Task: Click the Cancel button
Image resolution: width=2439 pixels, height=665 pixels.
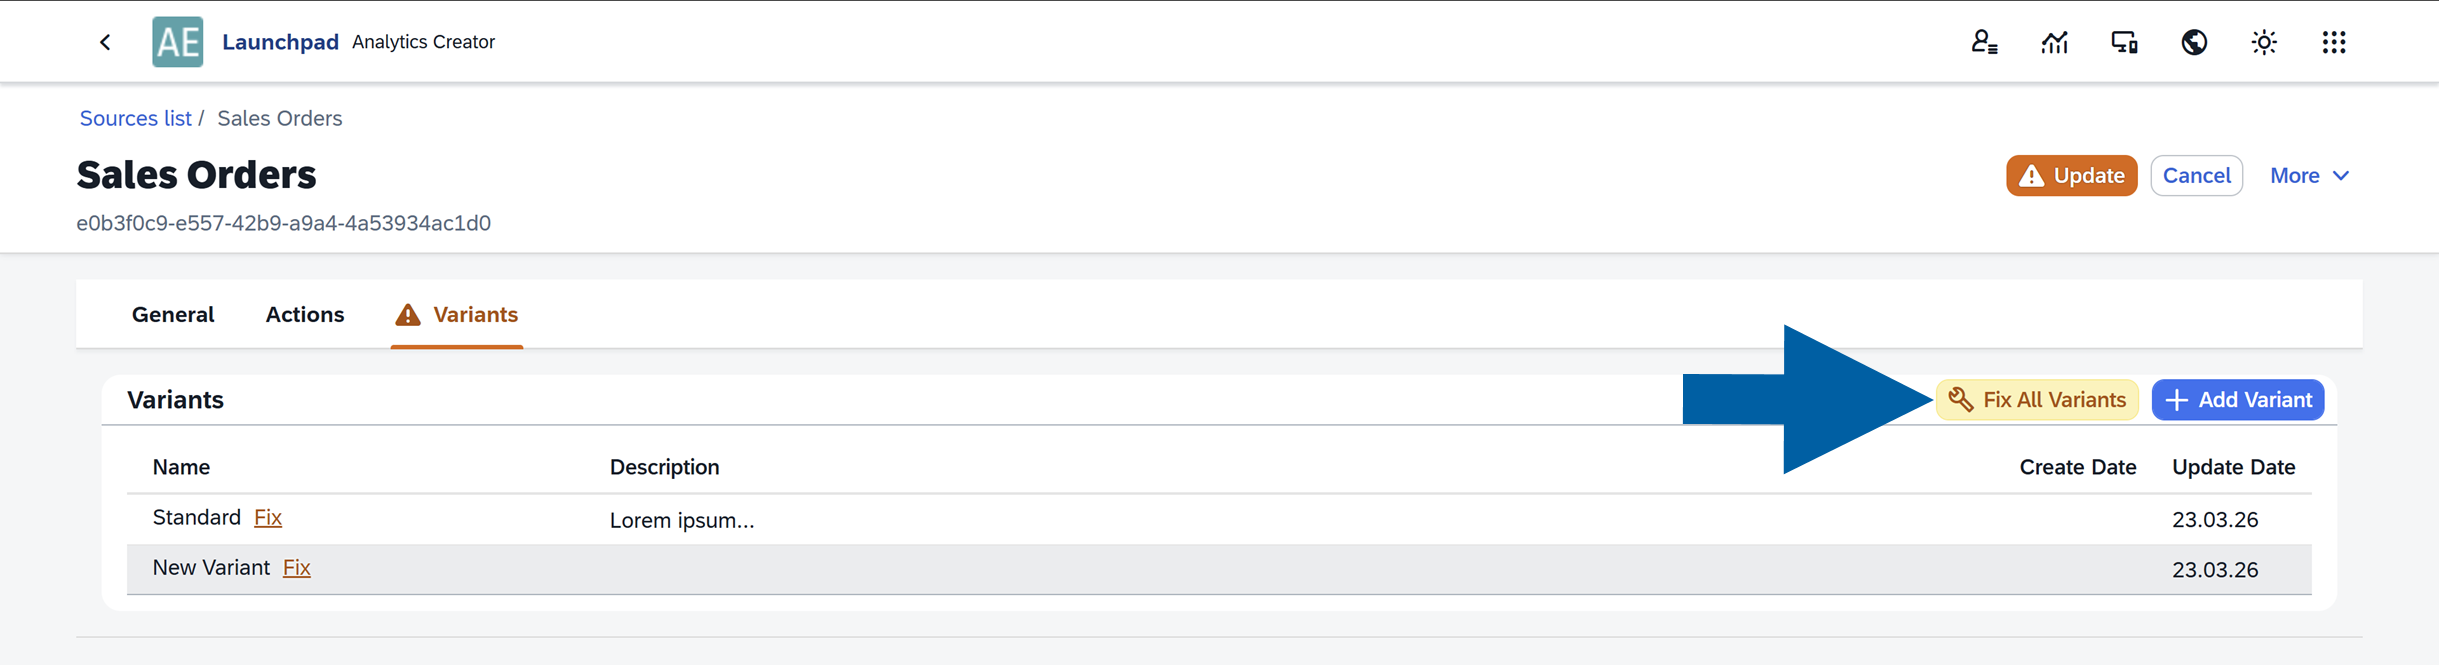Action: pos(2196,176)
